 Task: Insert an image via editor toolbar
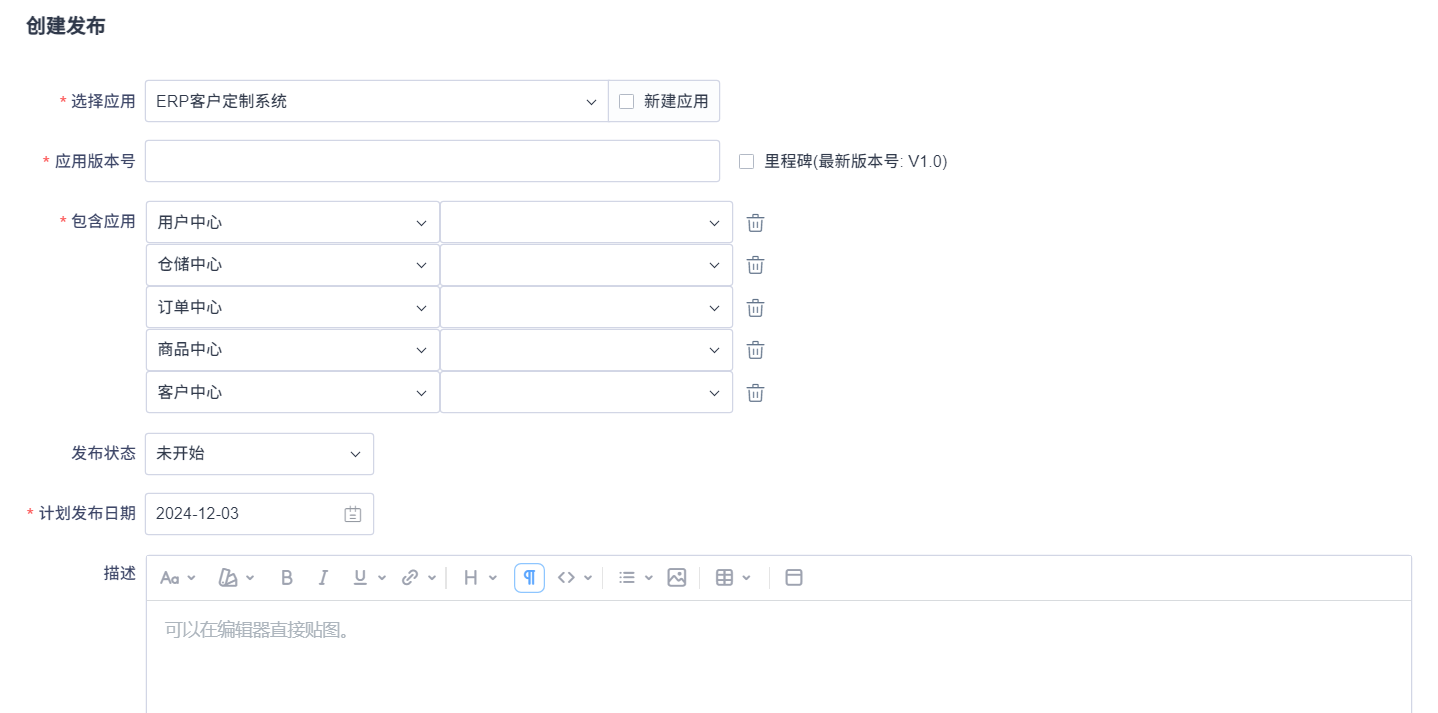pyautogui.click(x=677, y=578)
